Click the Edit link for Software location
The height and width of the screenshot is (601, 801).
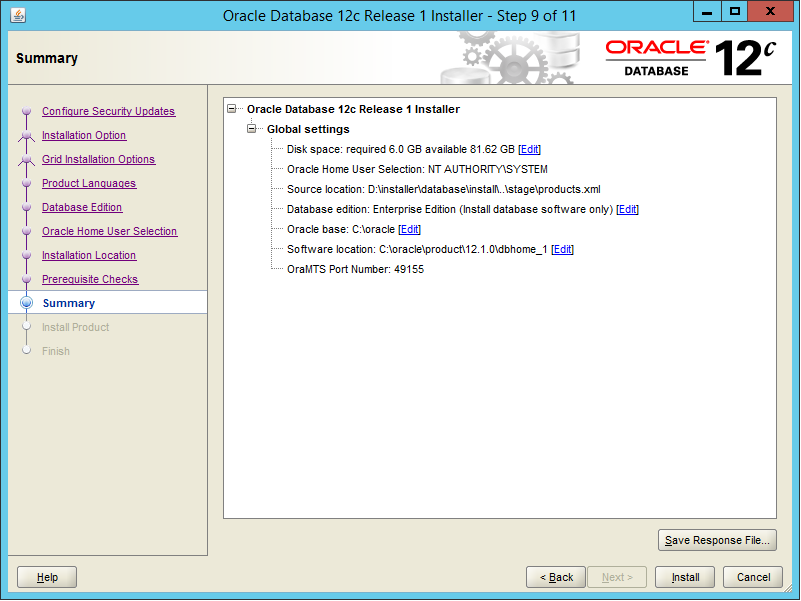coord(562,249)
